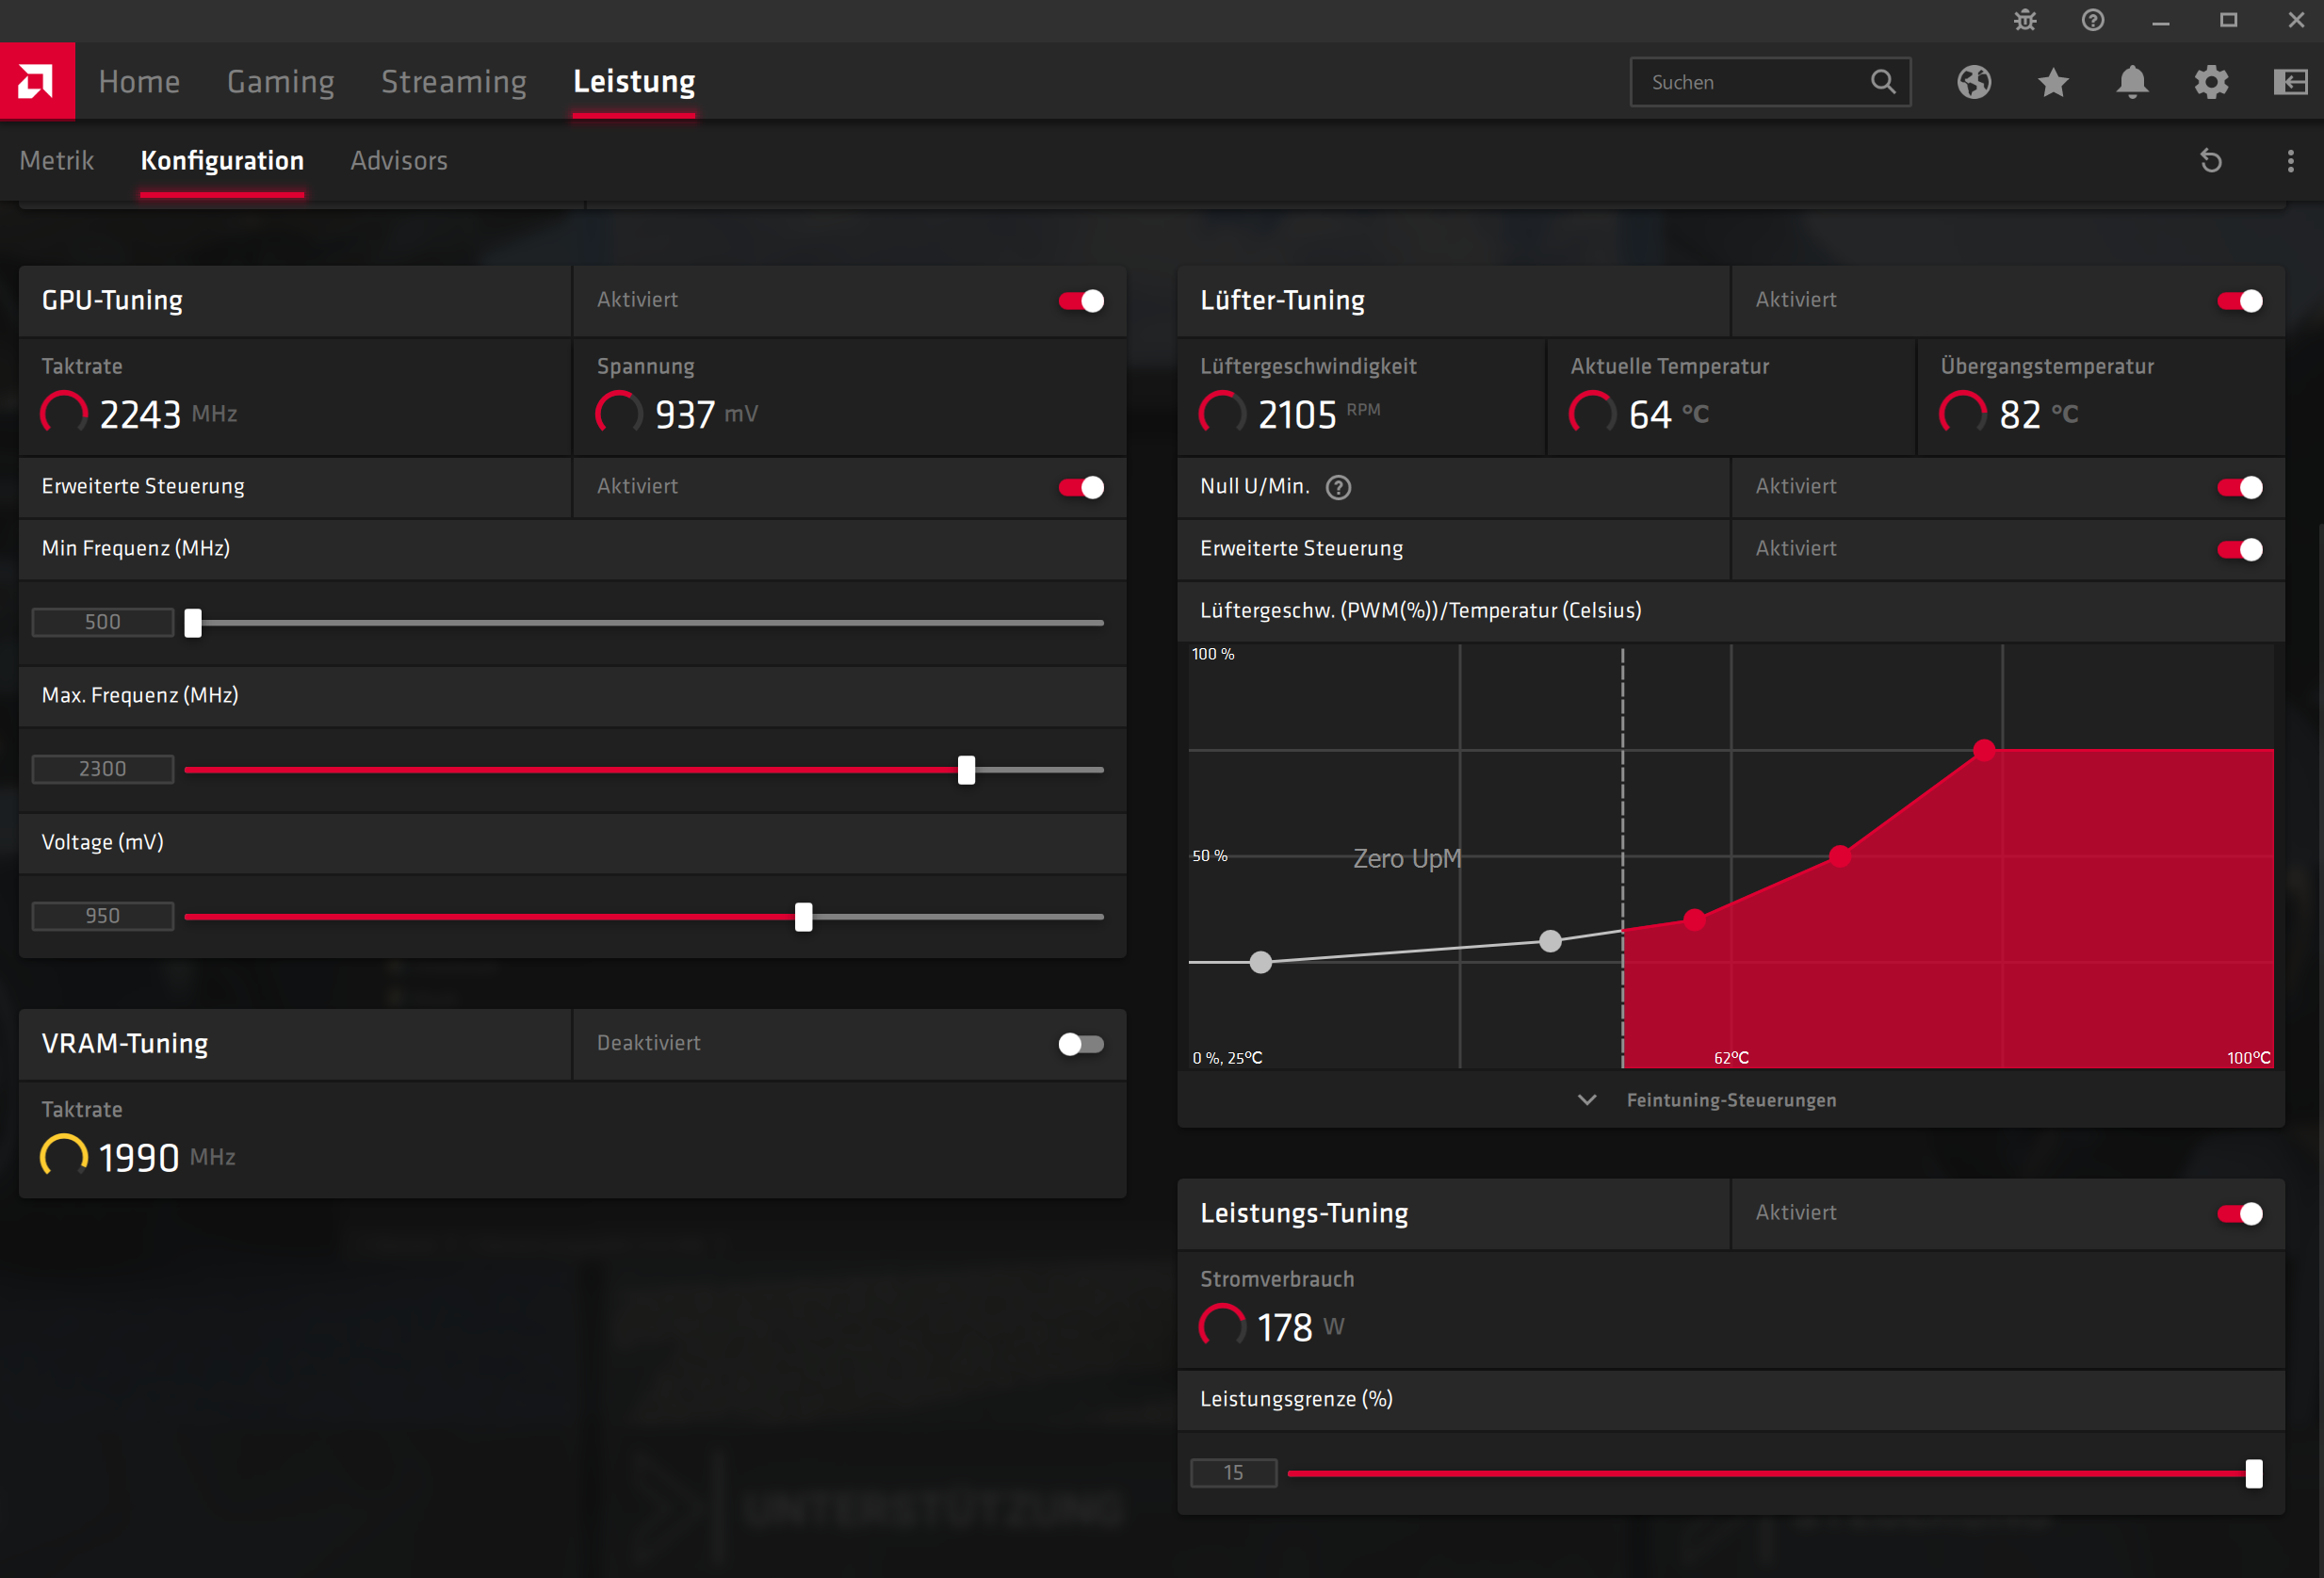Open the Advisors sub-tab
Viewport: 2324px width, 1578px height.
[398, 161]
